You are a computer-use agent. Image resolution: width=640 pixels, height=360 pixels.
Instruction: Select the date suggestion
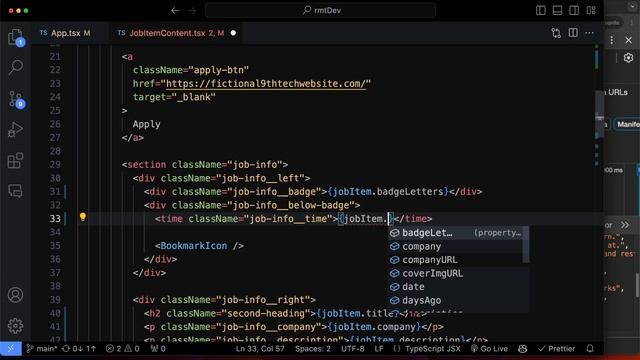point(456,287)
